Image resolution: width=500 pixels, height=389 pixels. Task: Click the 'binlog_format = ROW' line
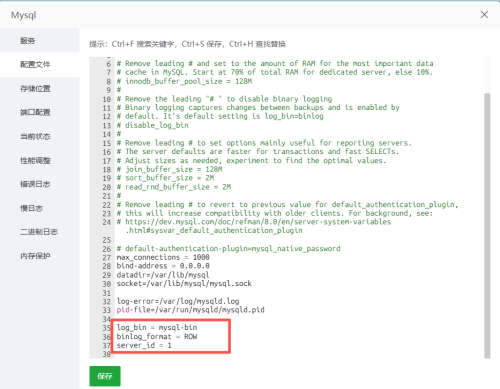click(x=157, y=336)
